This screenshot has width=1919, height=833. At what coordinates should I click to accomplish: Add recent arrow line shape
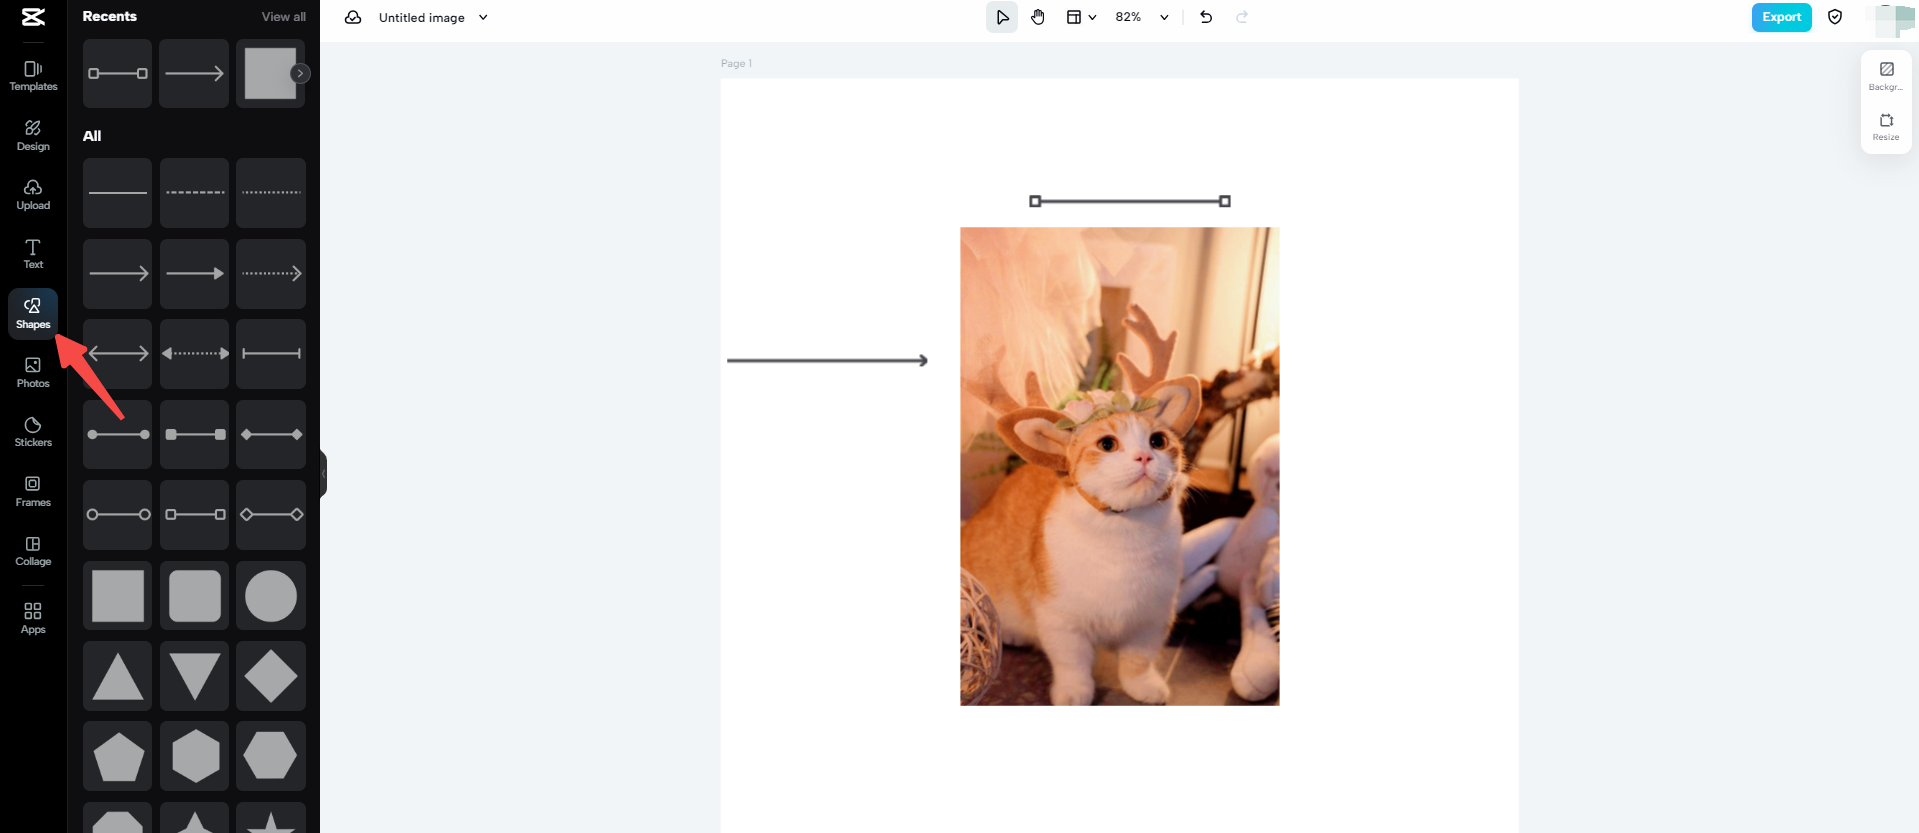coord(194,73)
